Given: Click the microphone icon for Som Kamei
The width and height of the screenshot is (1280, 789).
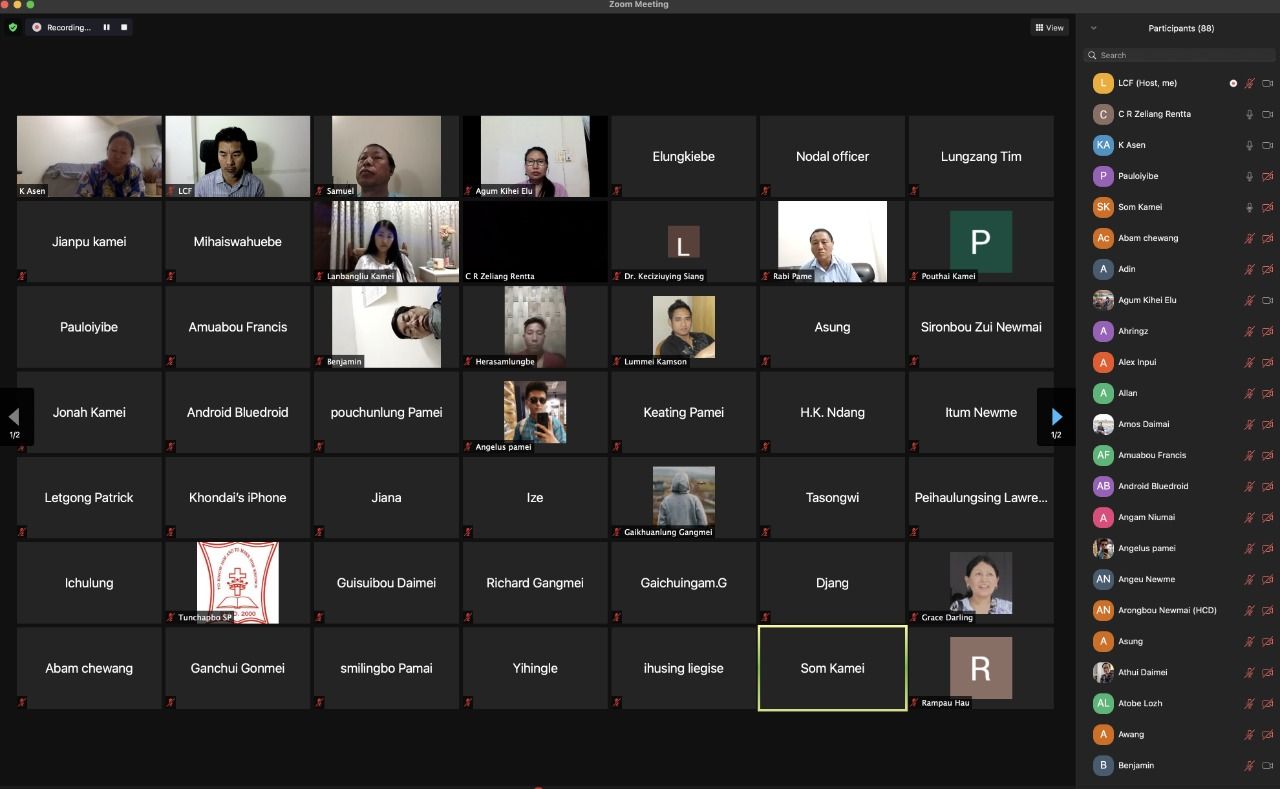Looking at the screenshot, I should (1249, 207).
